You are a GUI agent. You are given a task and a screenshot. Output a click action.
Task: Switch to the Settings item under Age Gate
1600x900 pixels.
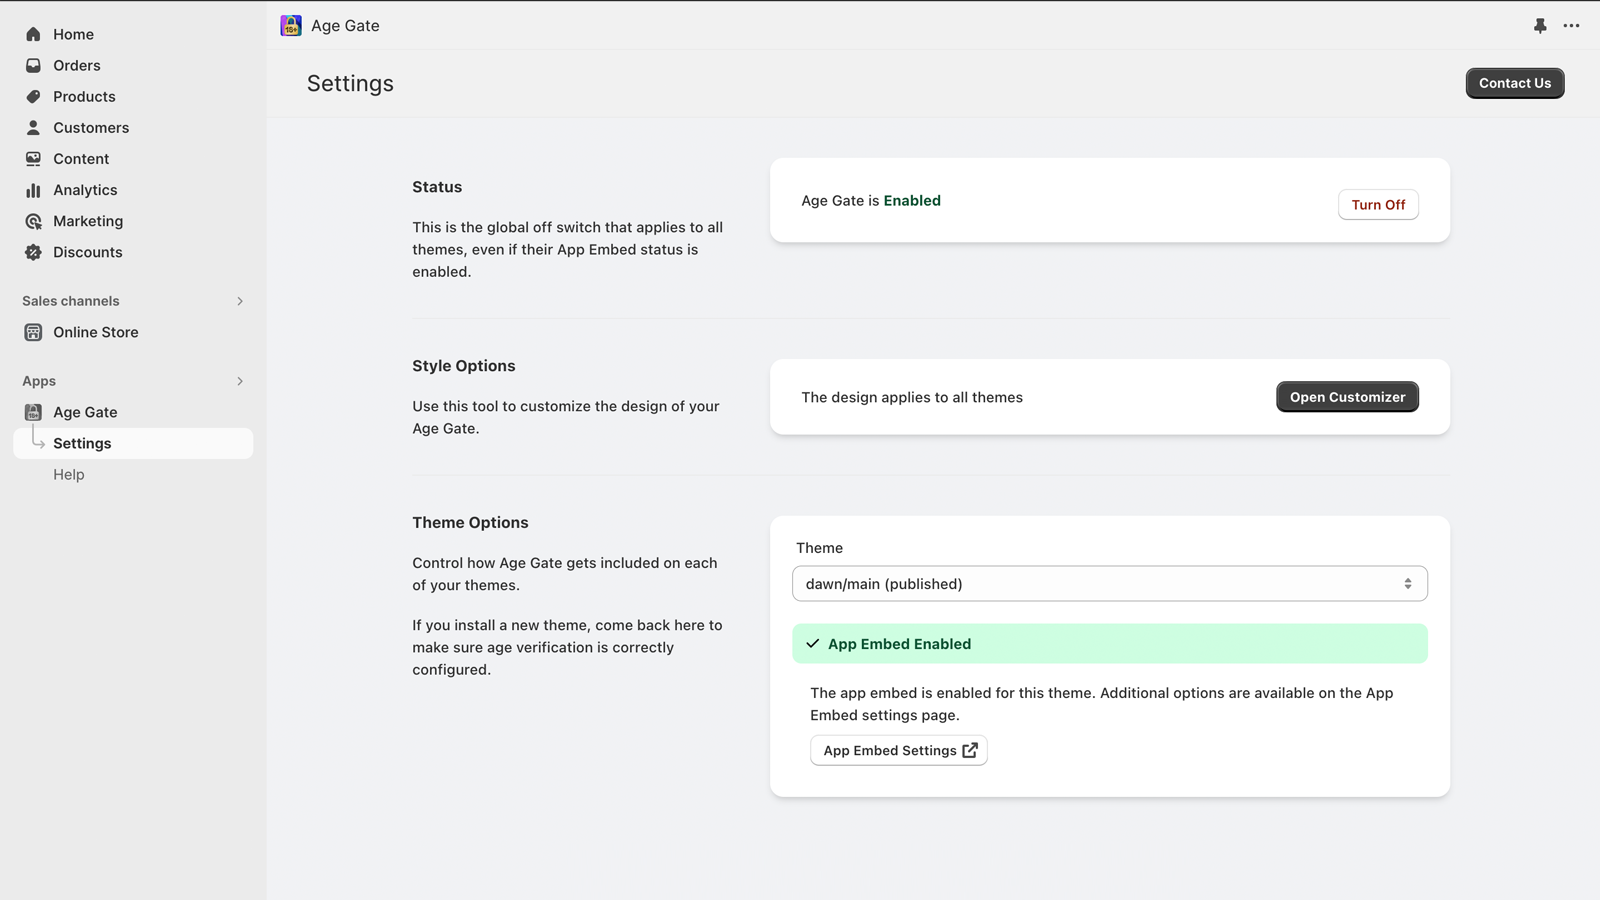pos(82,443)
